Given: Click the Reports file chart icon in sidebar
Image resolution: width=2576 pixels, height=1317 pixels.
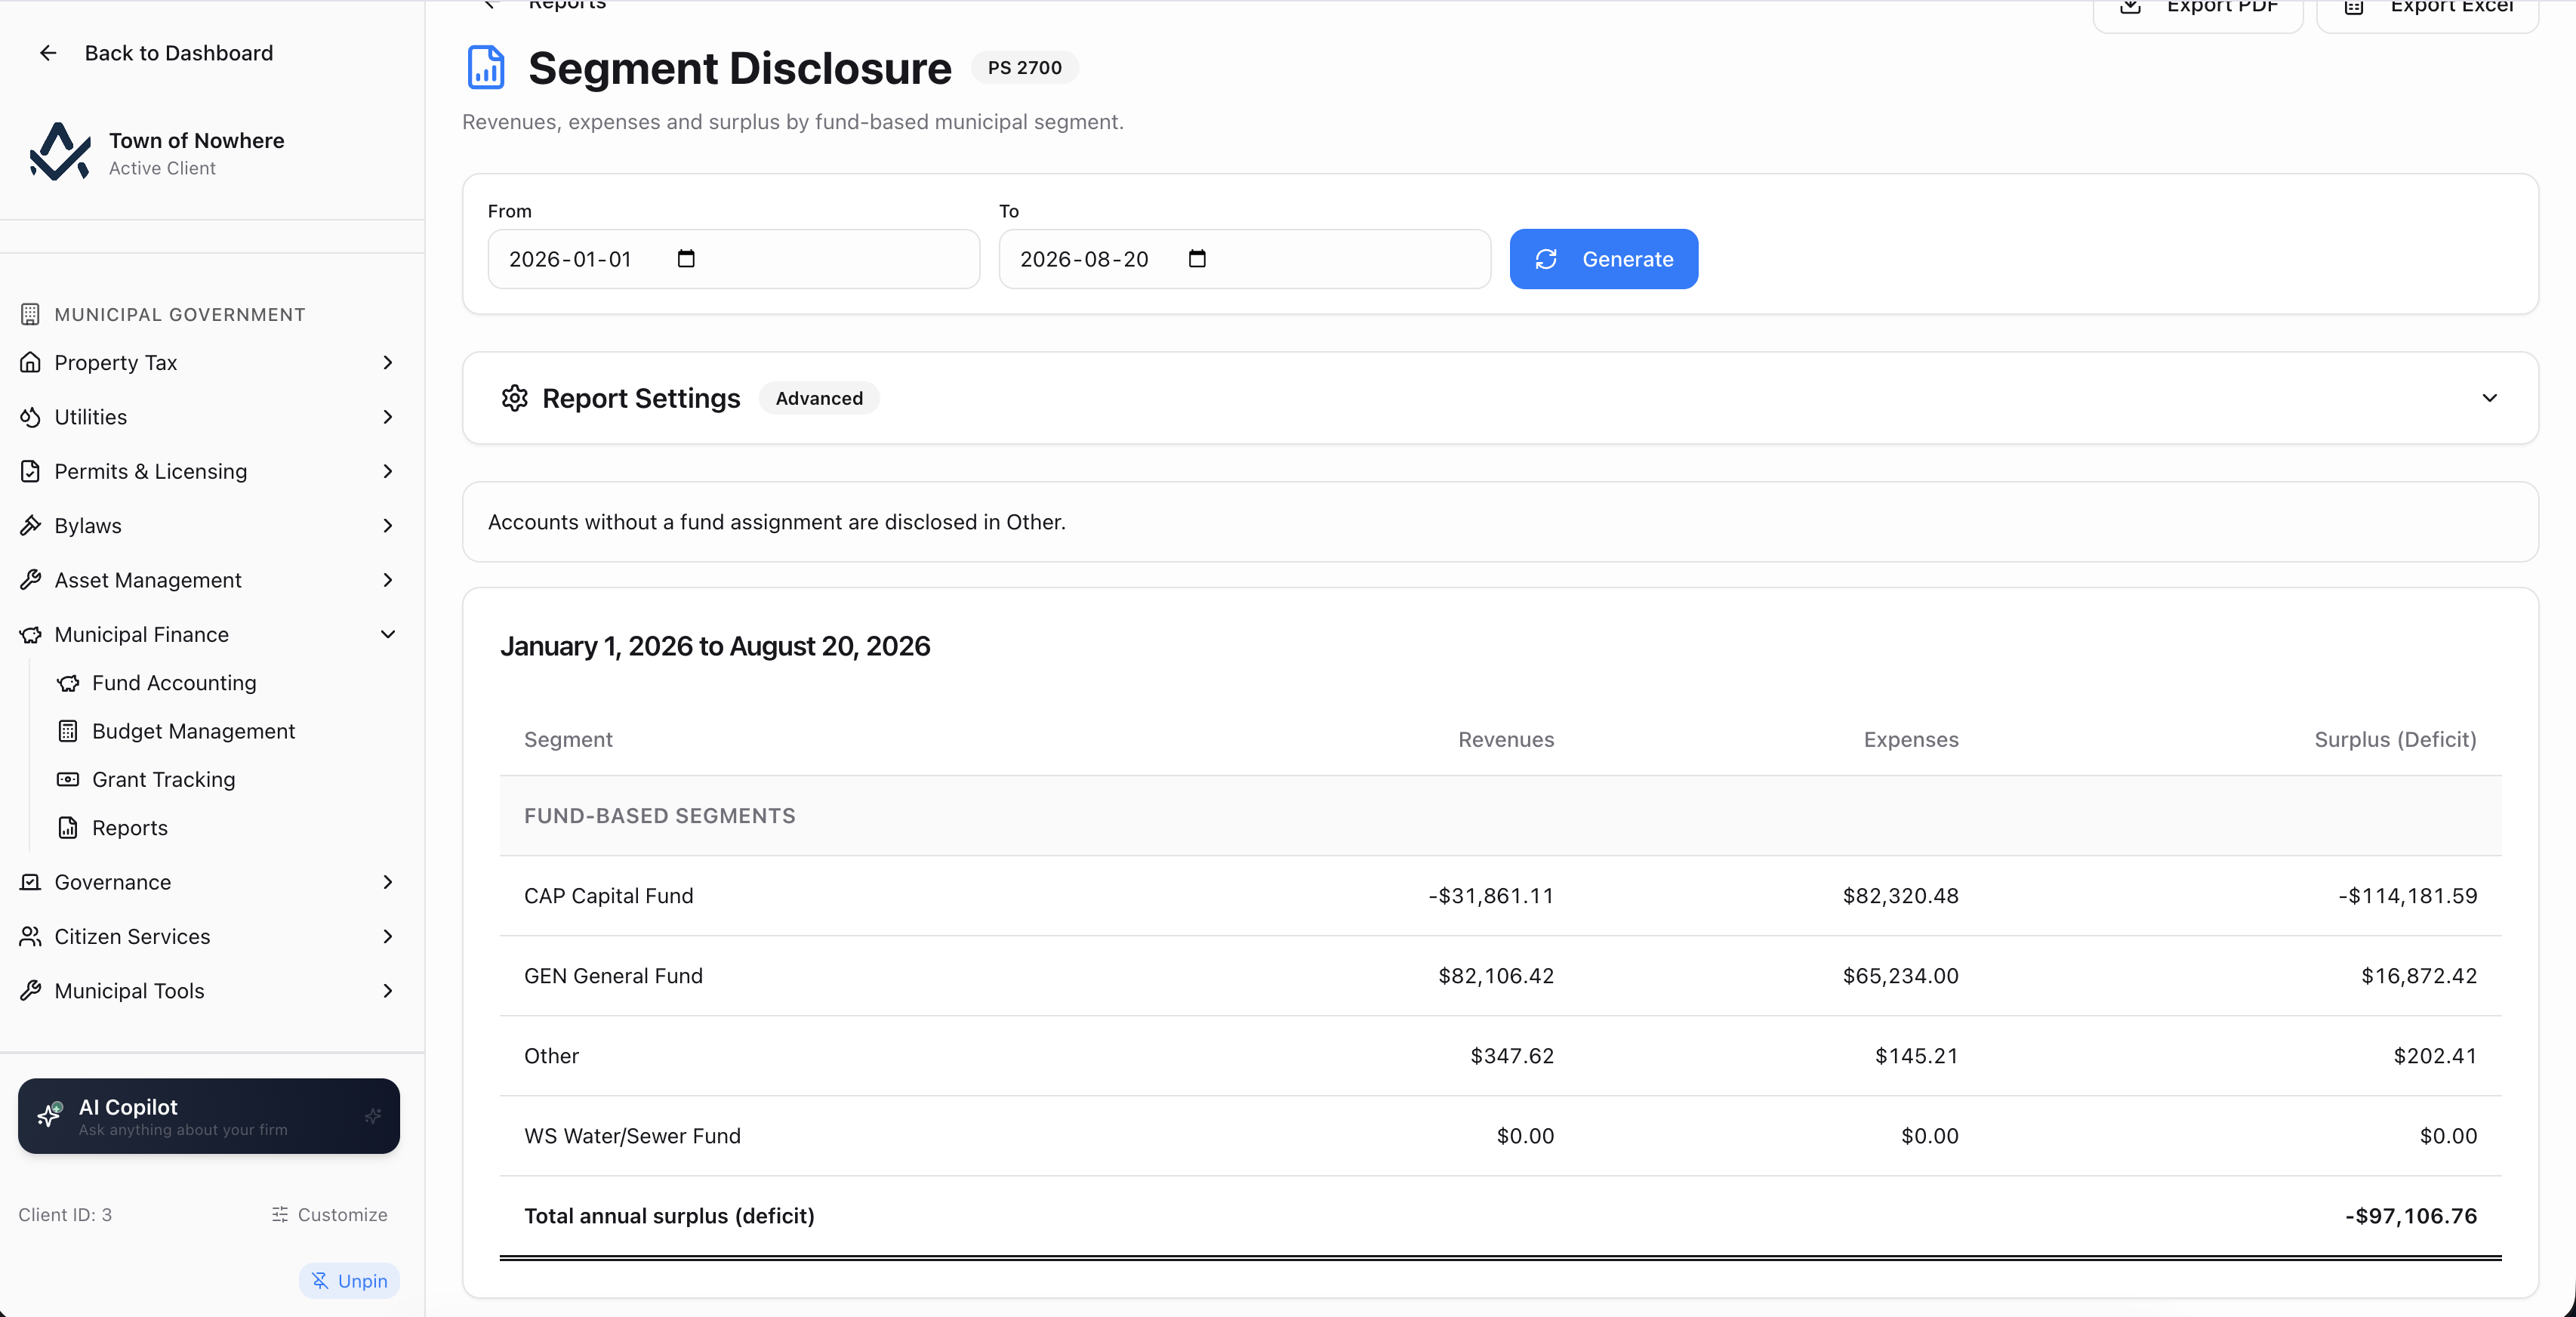Looking at the screenshot, I should pos(68,828).
